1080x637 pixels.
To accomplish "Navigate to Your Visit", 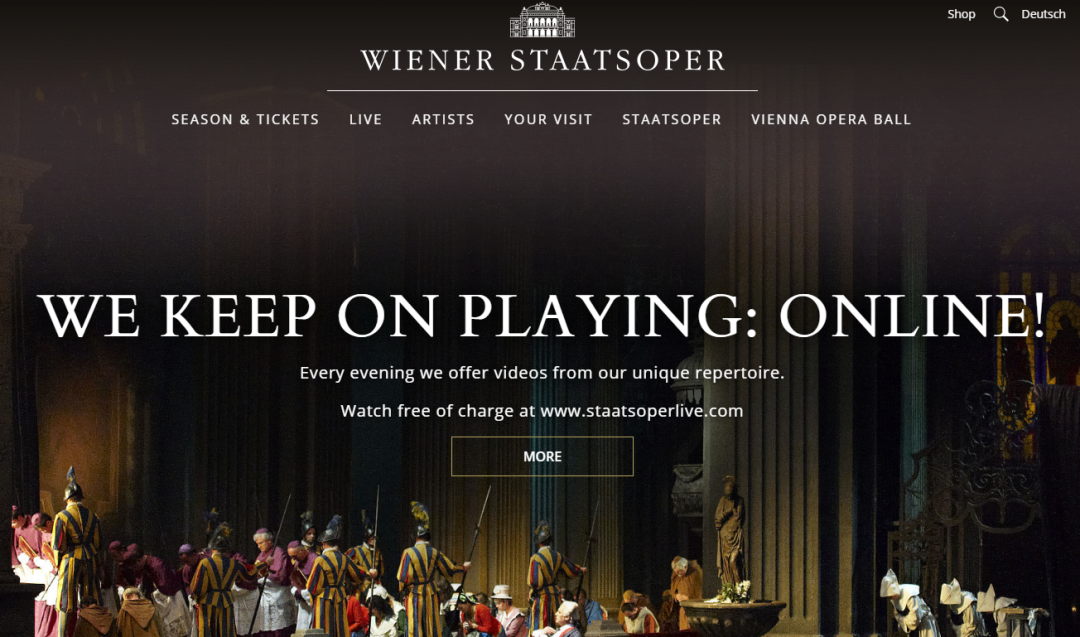I will pyautogui.click(x=548, y=119).
